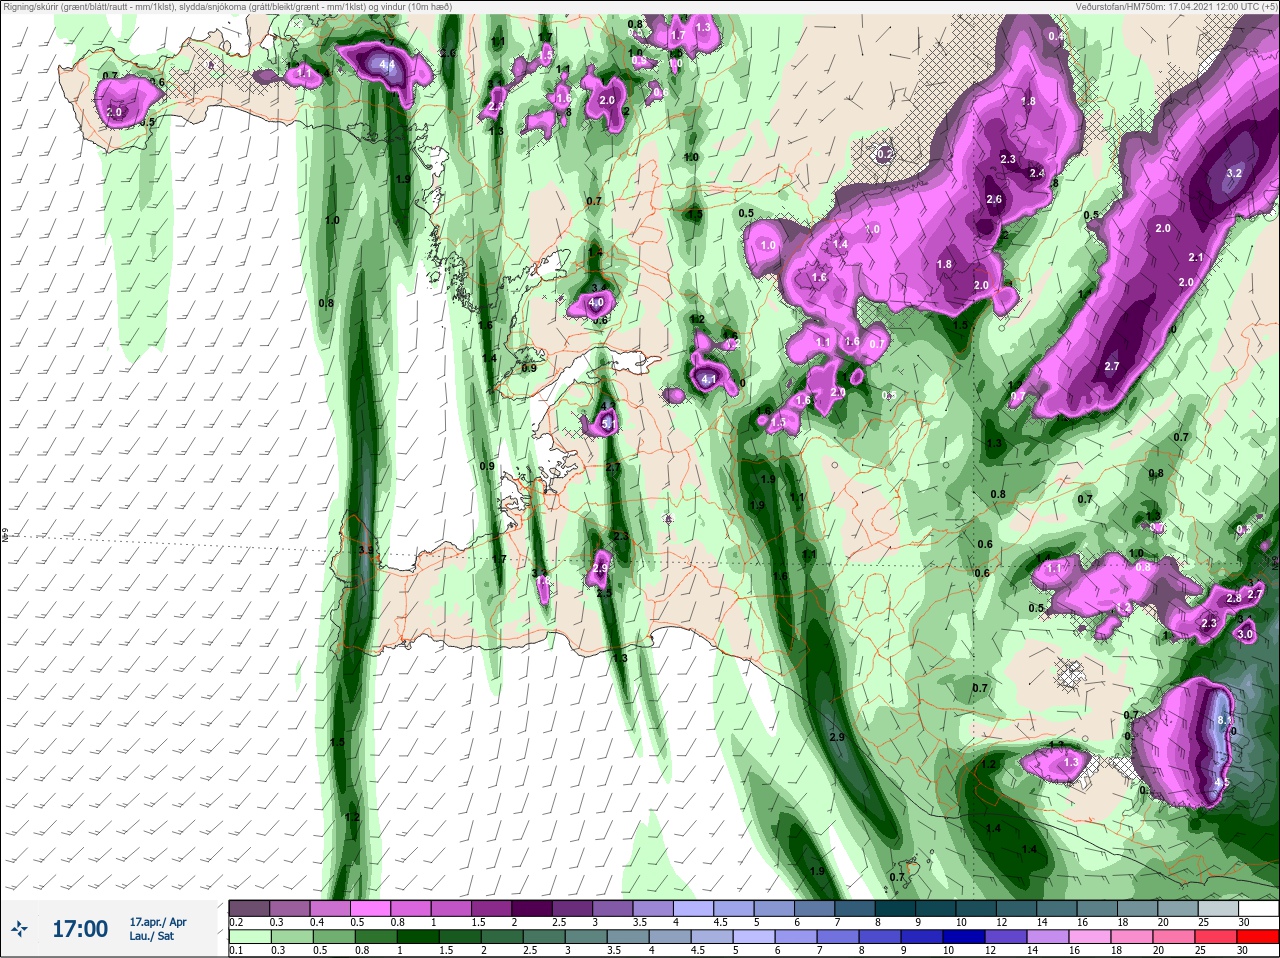
Task: Click the 'Veðurstofan/HM750m: 17.04.2021 12:00 UTC' label
Action: tap(1162, 7)
